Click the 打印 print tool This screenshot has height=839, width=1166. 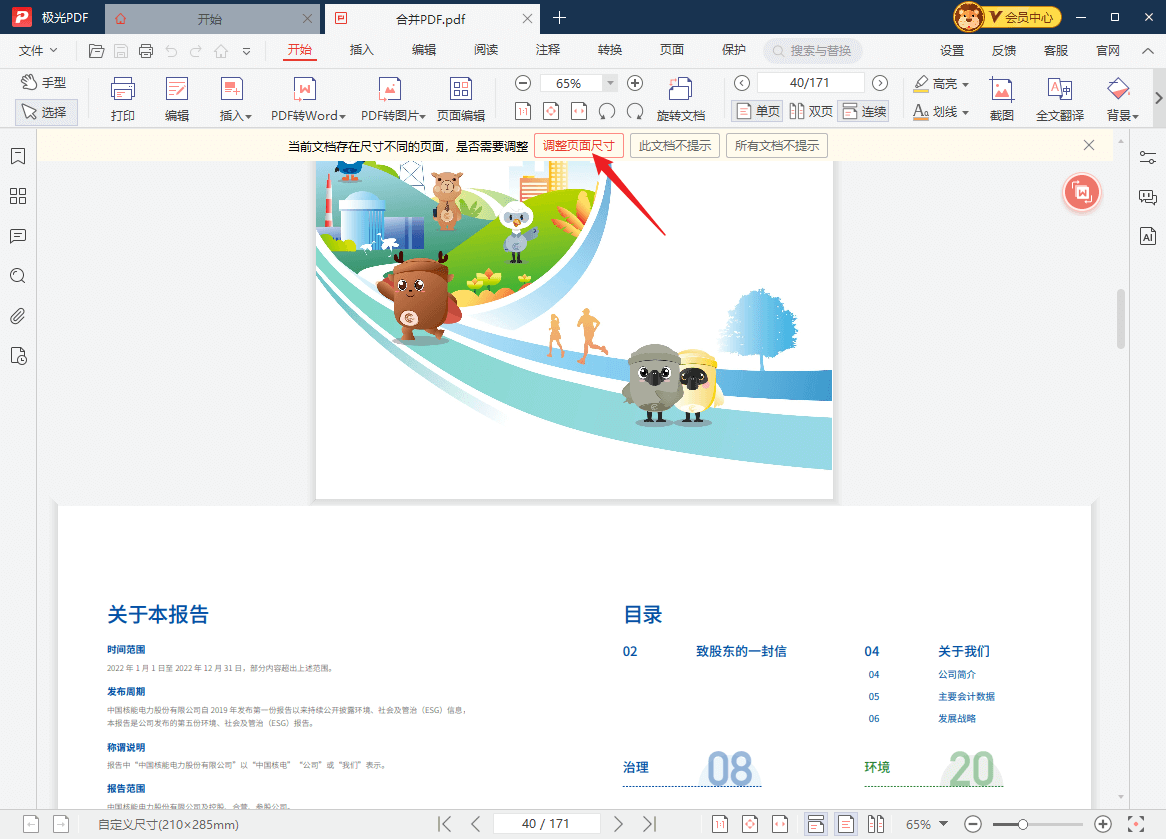pos(122,97)
